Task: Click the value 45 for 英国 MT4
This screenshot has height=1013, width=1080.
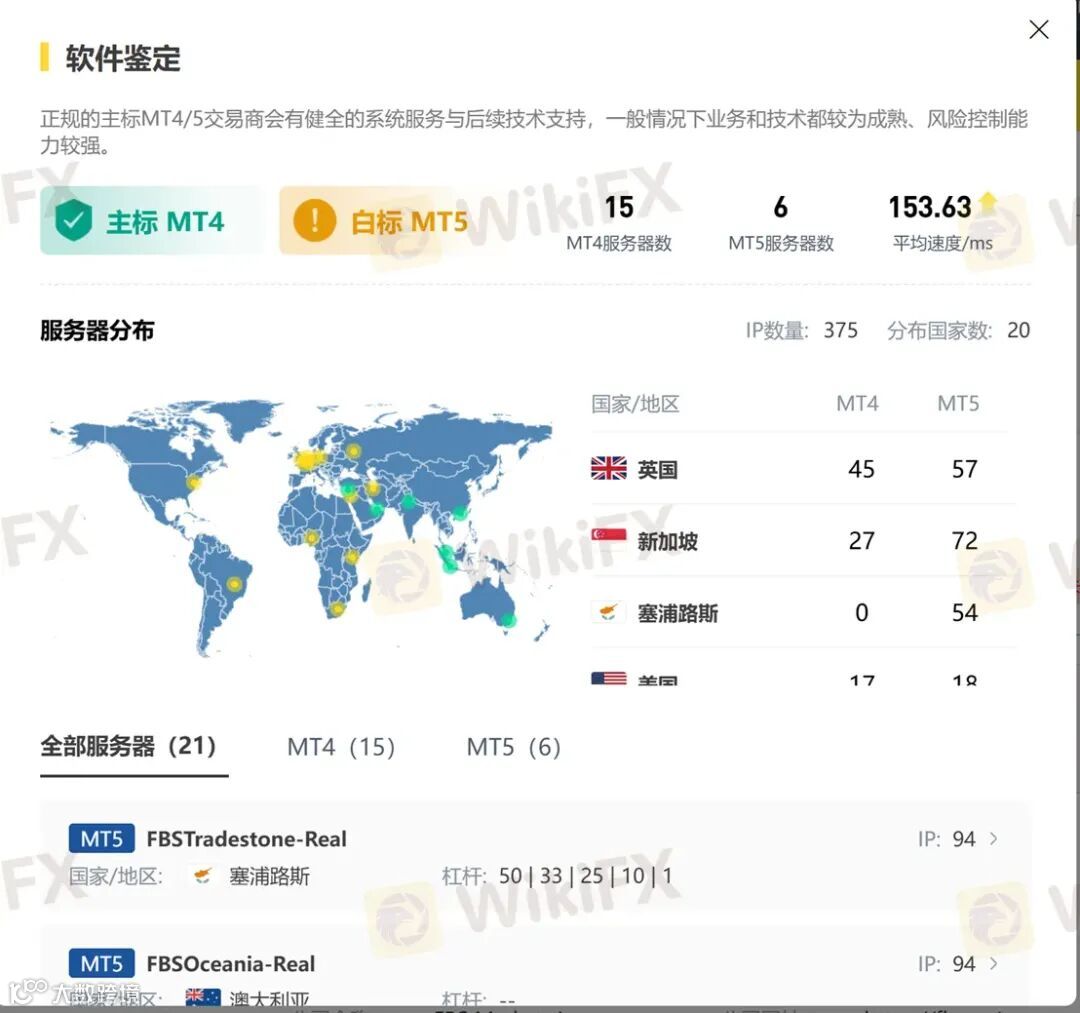Action: [x=861, y=470]
